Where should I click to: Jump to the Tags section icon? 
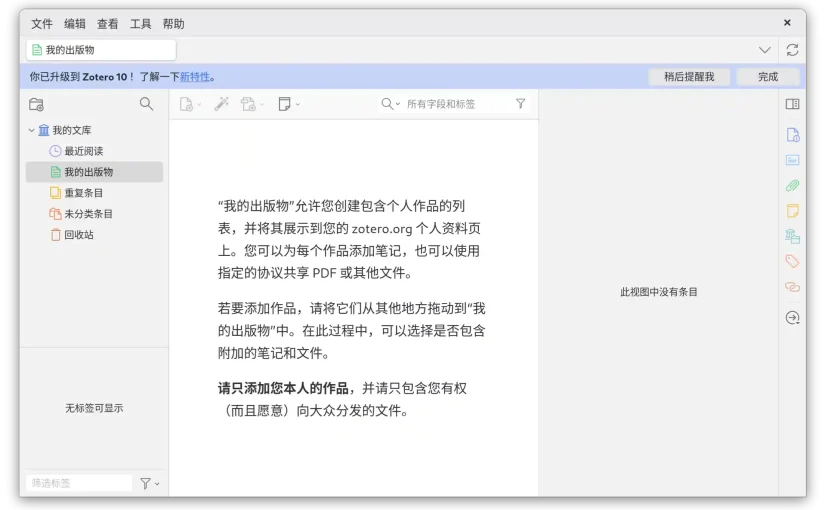tap(792, 261)
